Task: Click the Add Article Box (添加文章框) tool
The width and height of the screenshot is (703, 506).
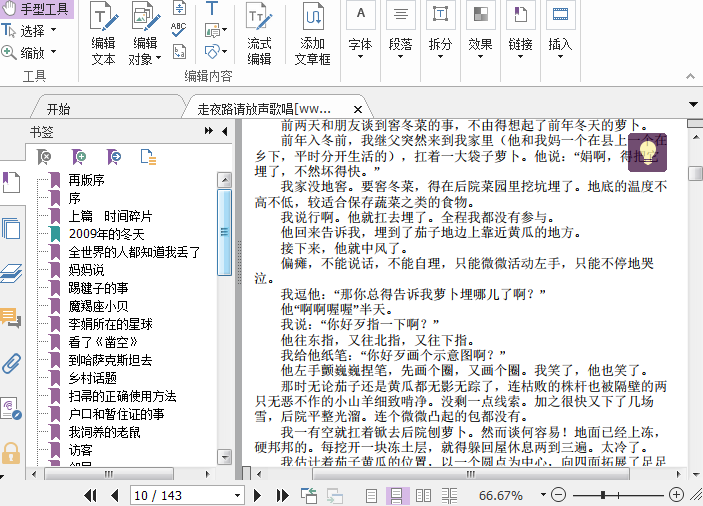Action: click(x=312, y=34)
